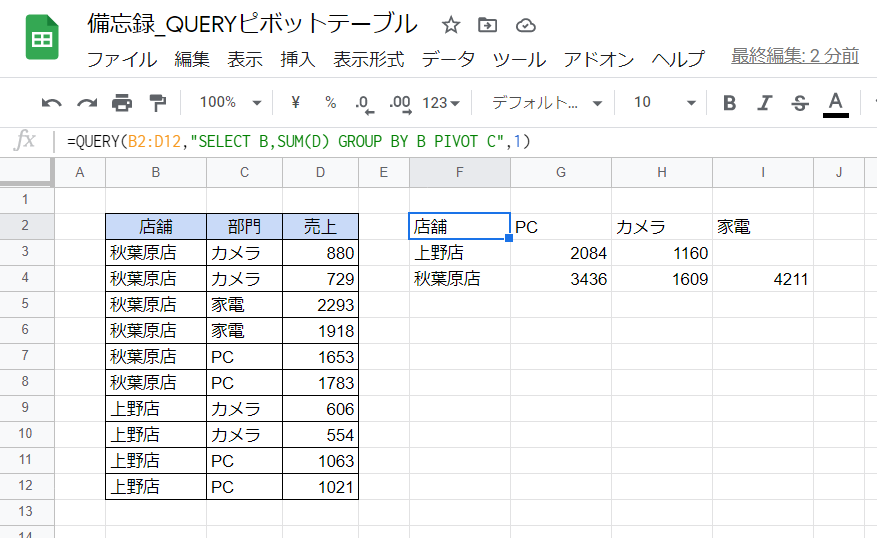Print the spreadsheet
The width and height of the screenshot is (877, 538).
coord(122,103)
